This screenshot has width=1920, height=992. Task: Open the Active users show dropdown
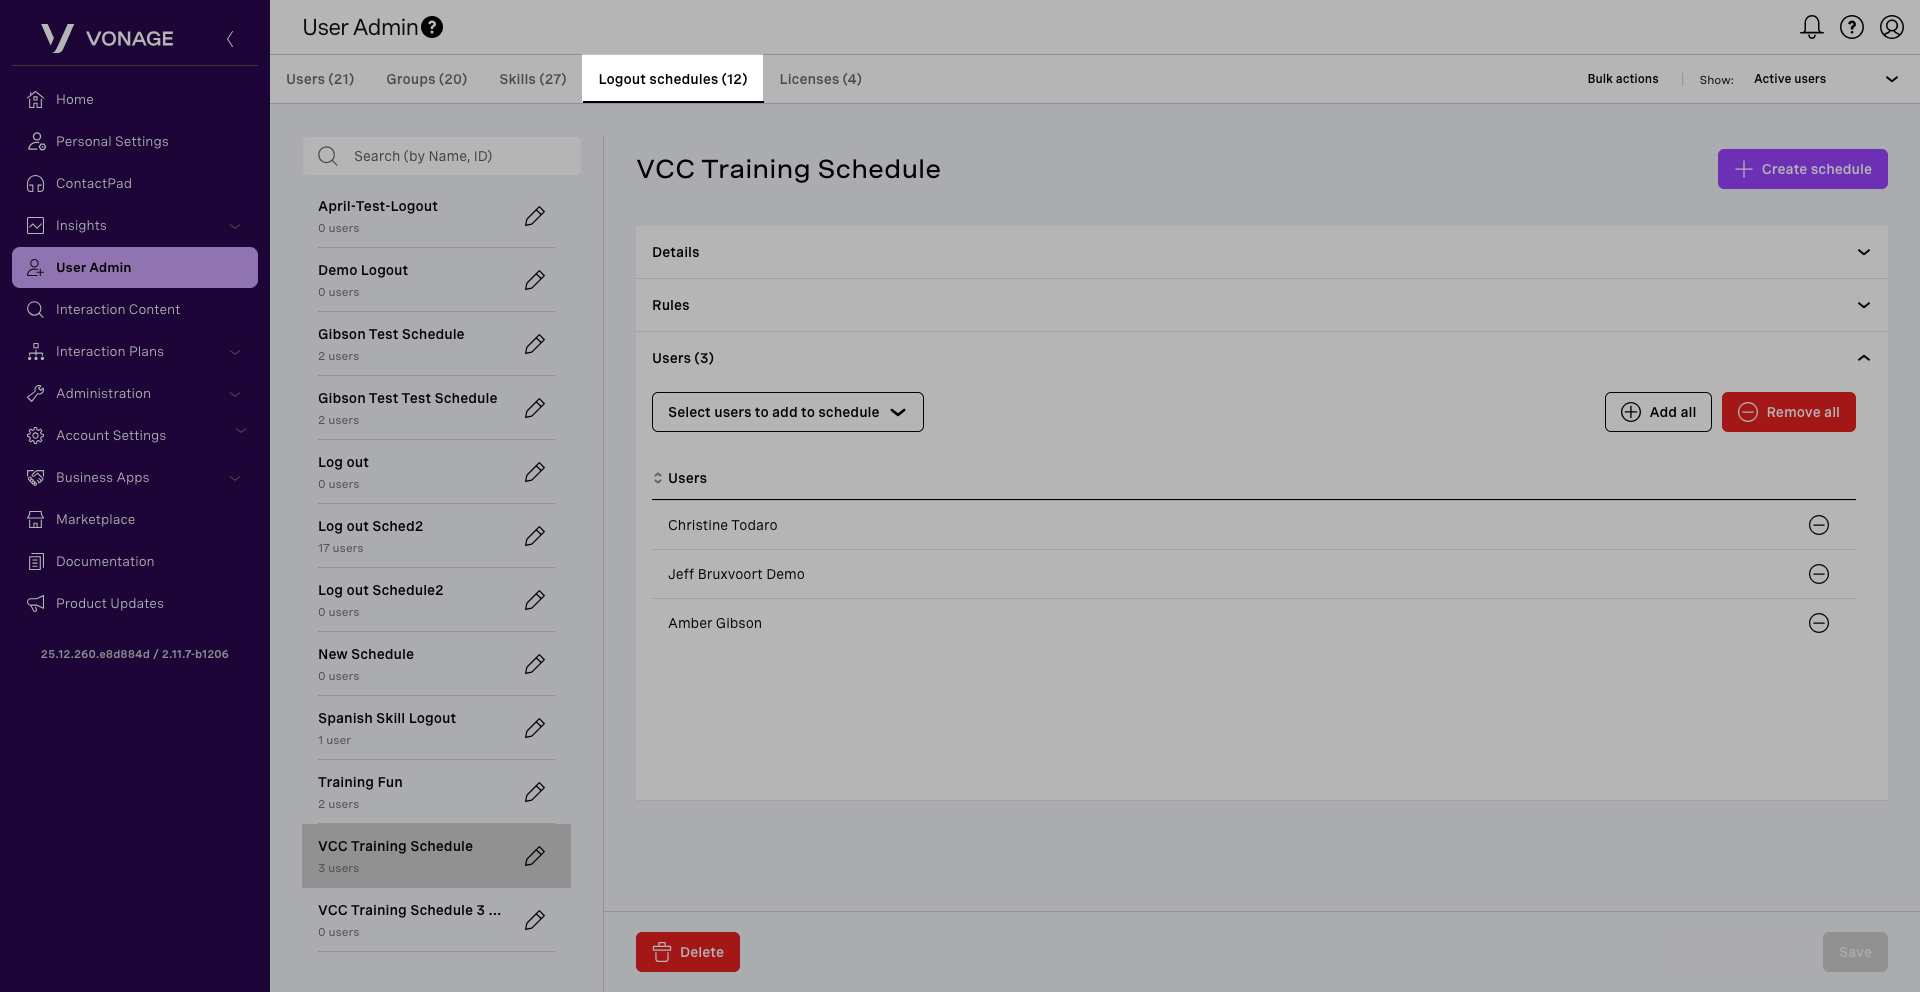tap(1825, 79)
